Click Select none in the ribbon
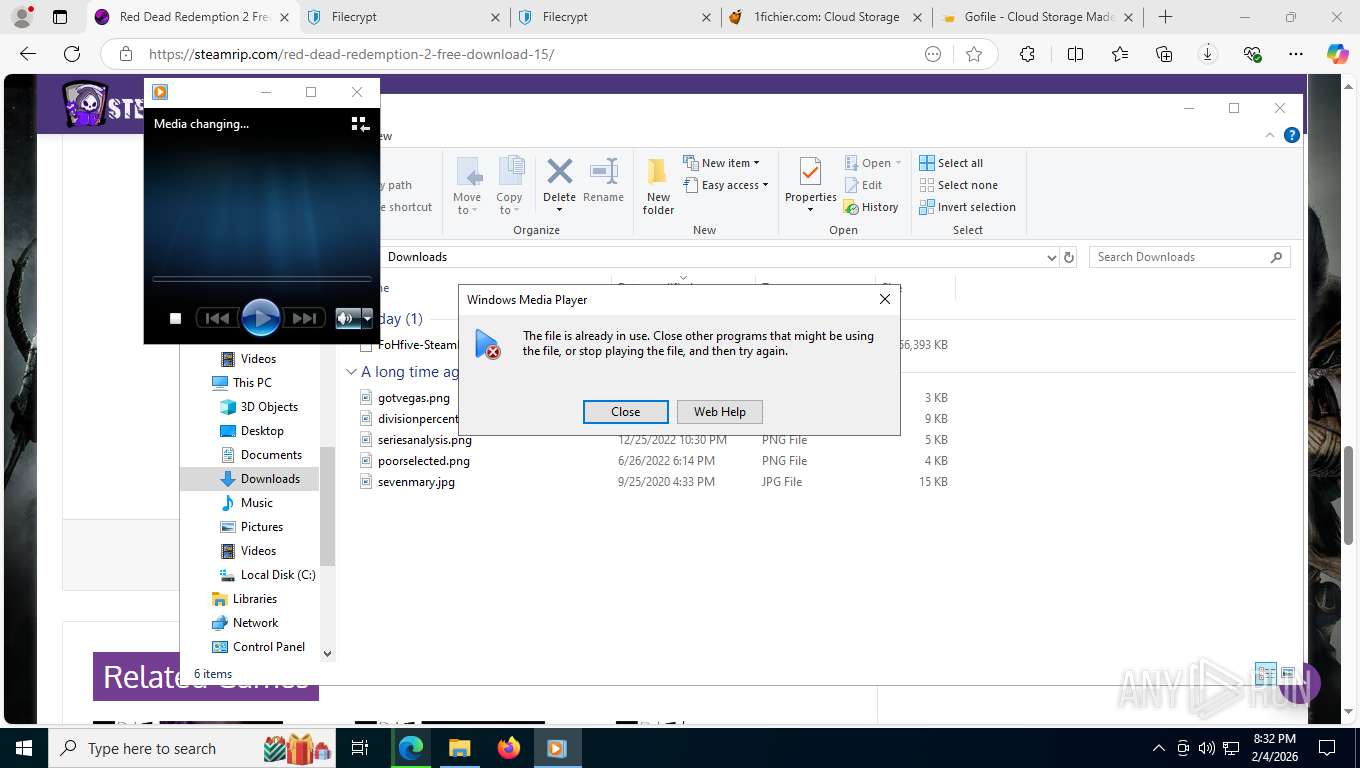The height and width of the screenshot is (768, 1360). pos(958,185)
